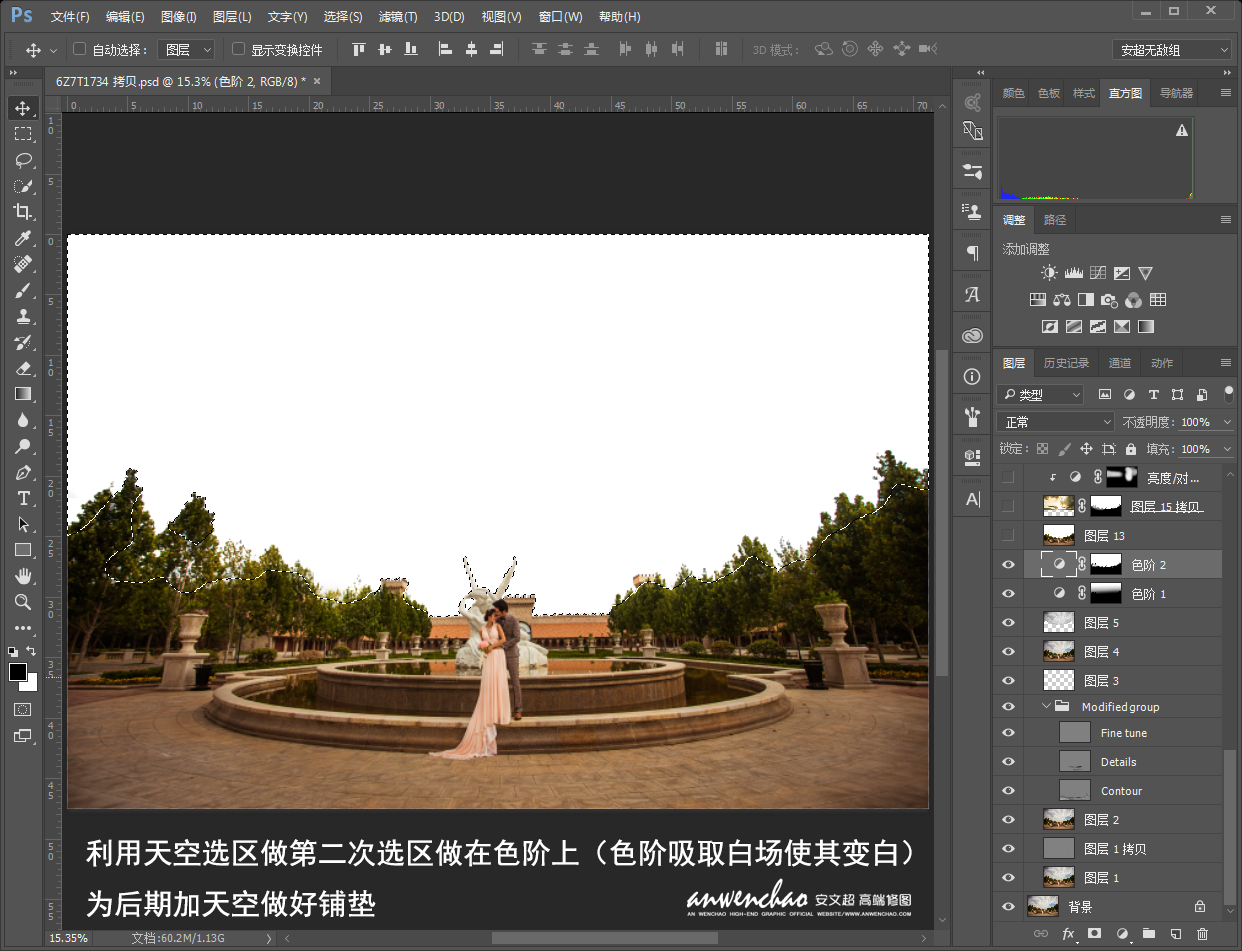
Task: Select the Clone Stamp tool
Action: [23, 316]
